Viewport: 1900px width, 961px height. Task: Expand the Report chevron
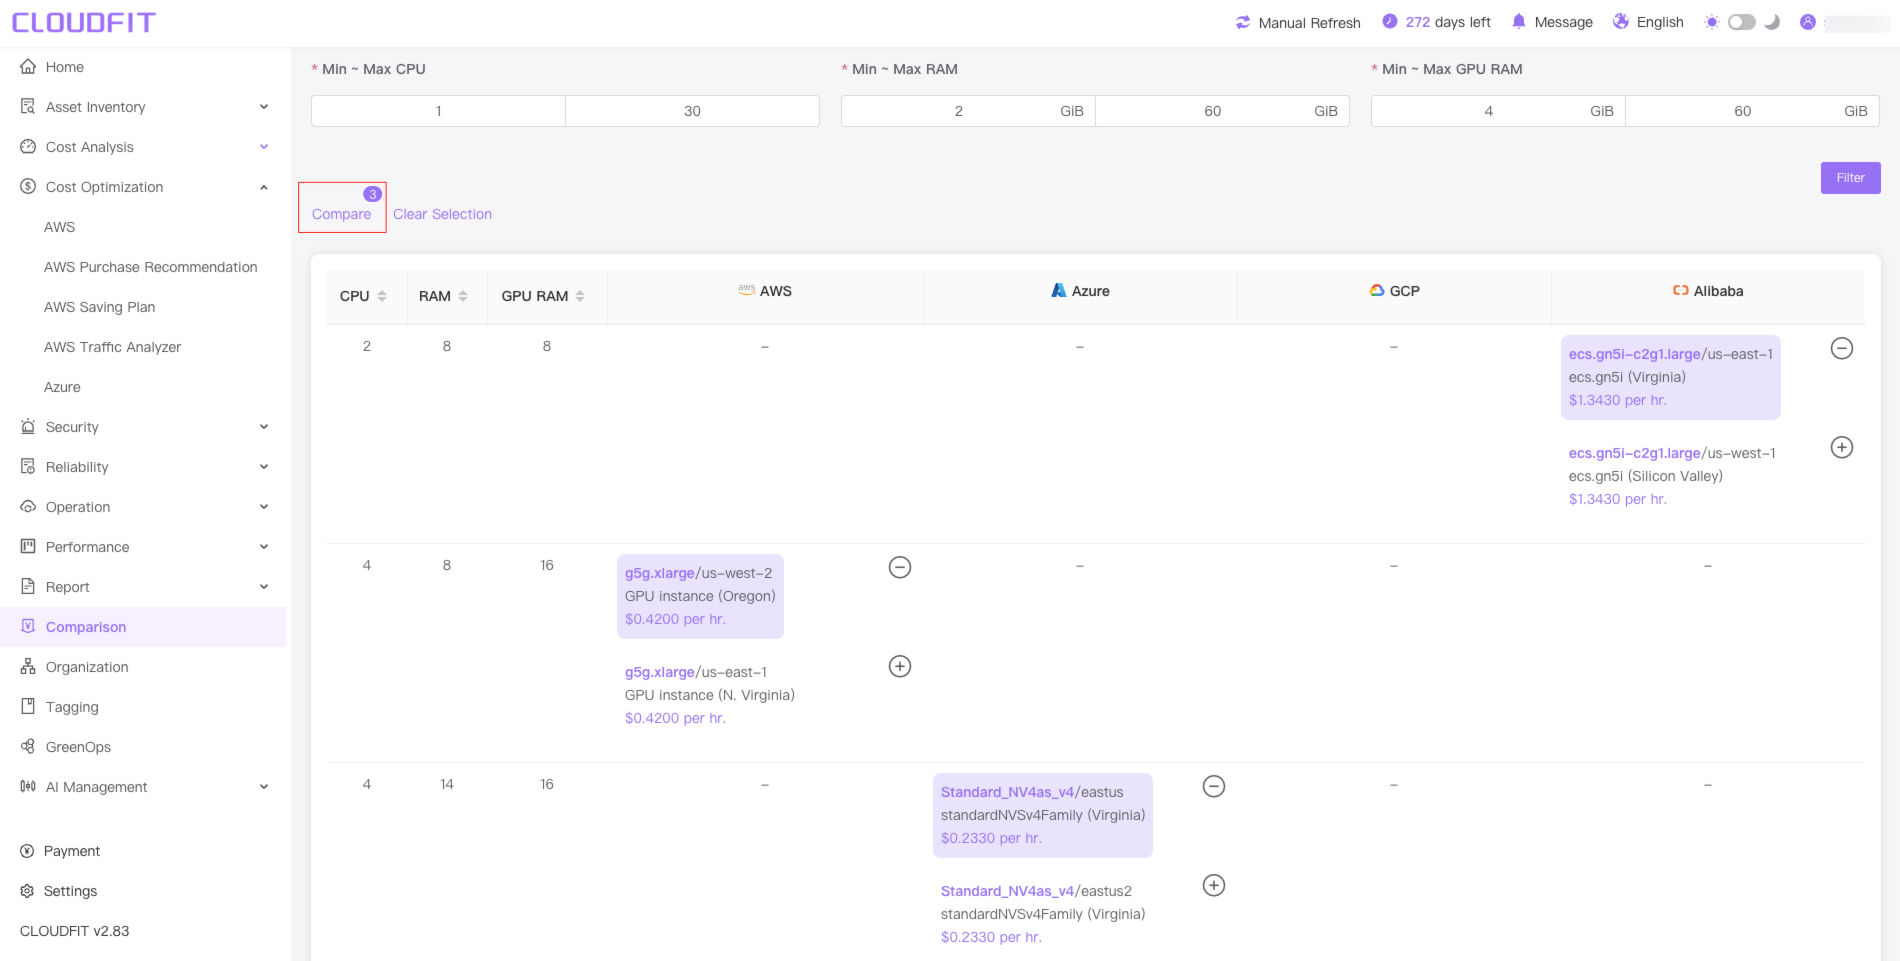point(264,587)
